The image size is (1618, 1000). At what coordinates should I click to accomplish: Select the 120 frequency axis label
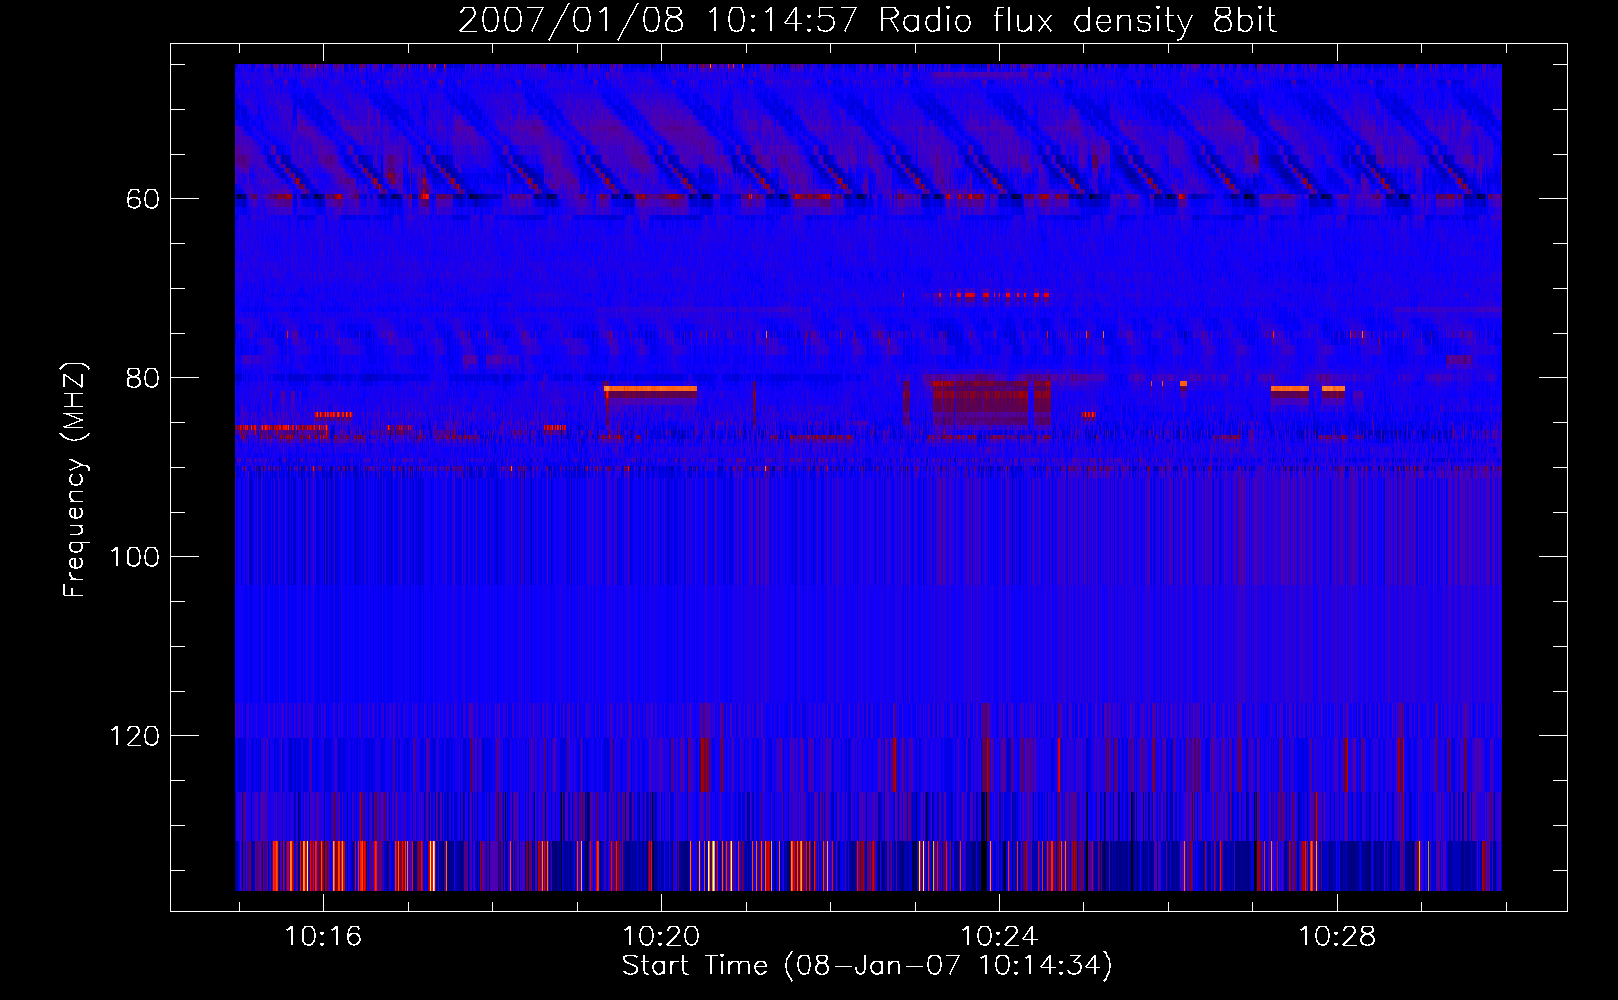[135, 737]
